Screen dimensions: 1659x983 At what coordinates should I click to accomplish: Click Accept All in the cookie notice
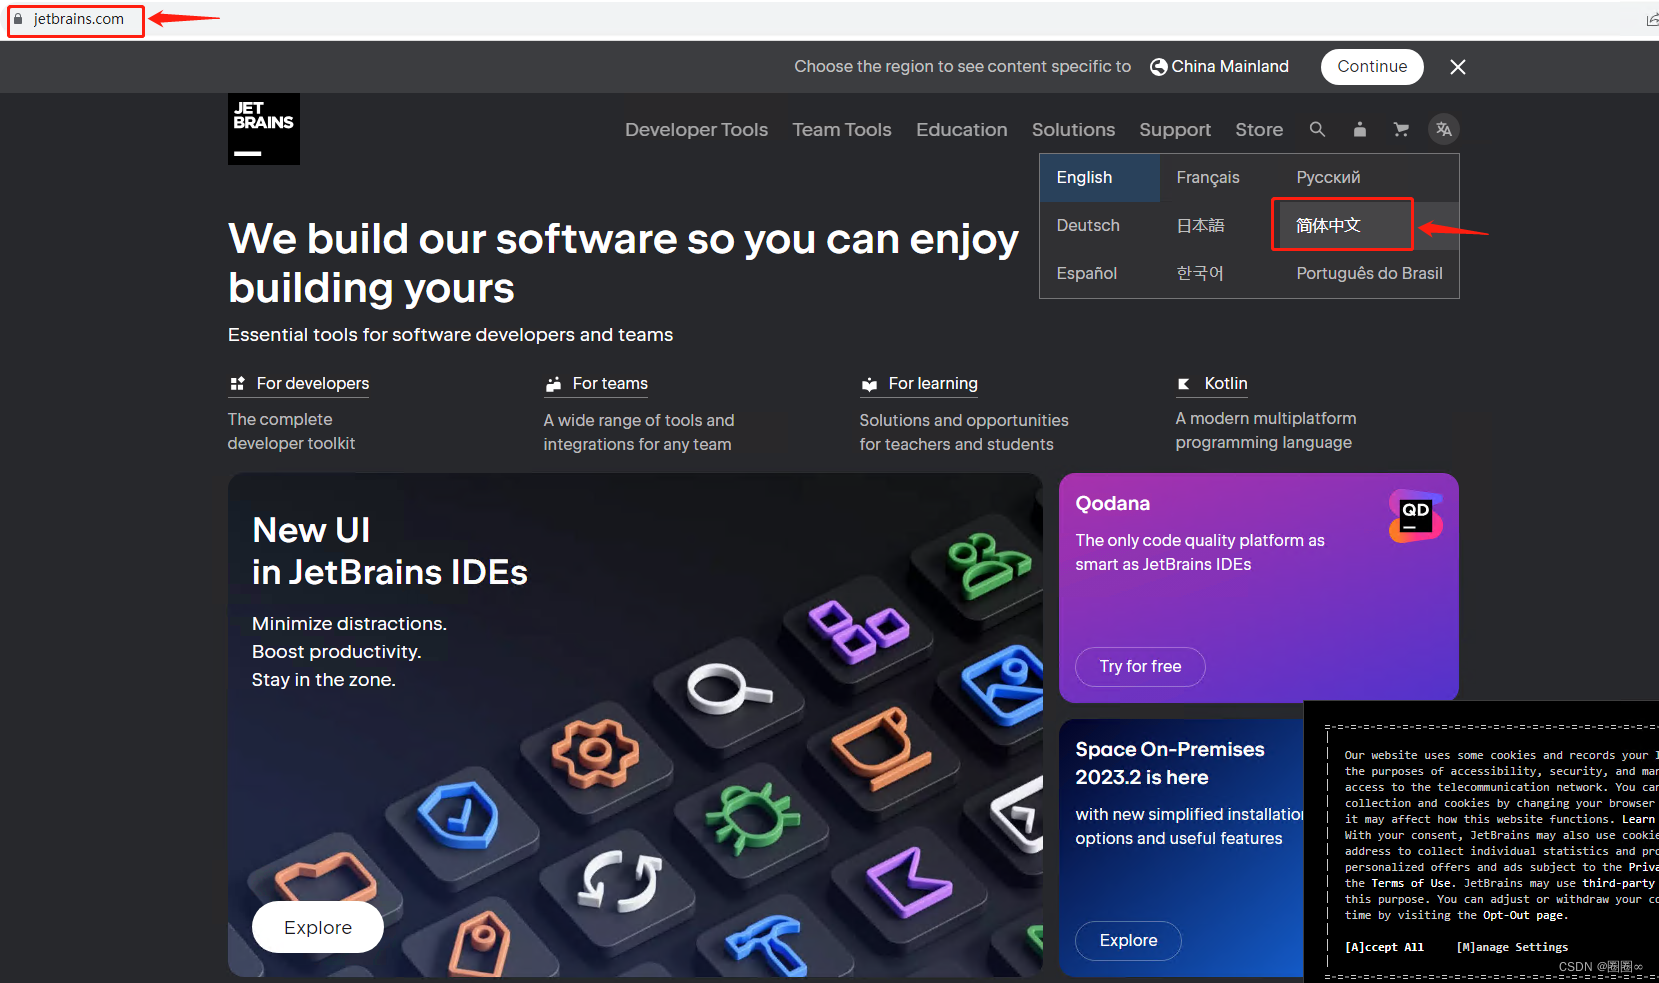(x=1385, y=946)
